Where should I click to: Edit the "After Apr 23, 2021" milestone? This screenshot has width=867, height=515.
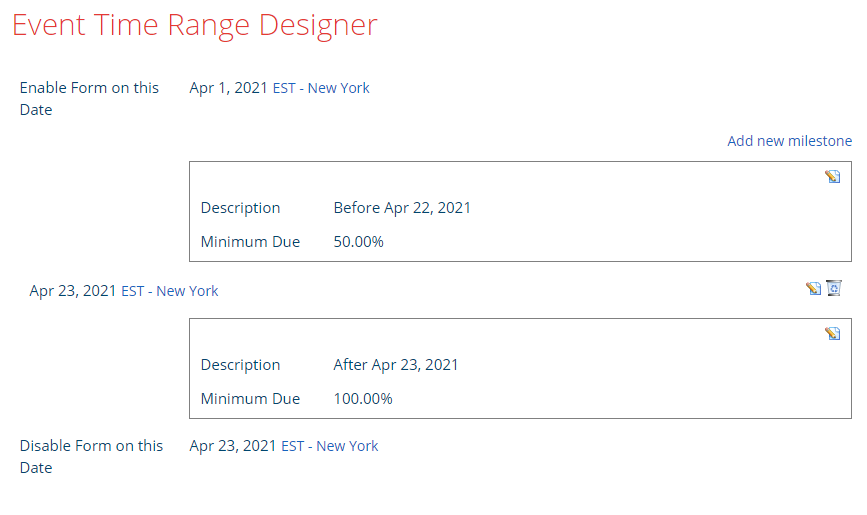[x=832, y=334]
